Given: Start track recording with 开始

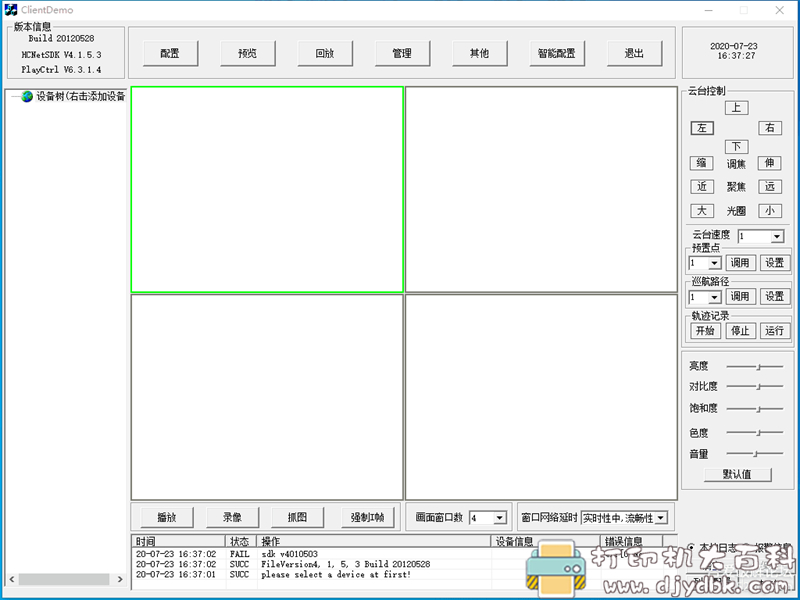Looking at the screenshot, I should pyautogui.click(x=706, y=331).
